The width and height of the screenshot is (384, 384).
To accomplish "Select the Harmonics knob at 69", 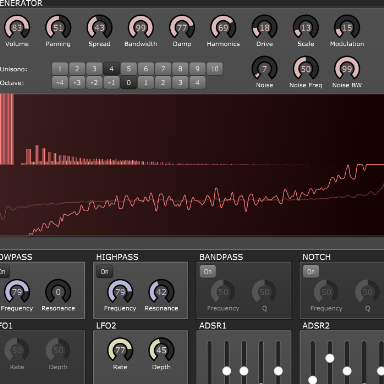I will (x=223, y=27).
